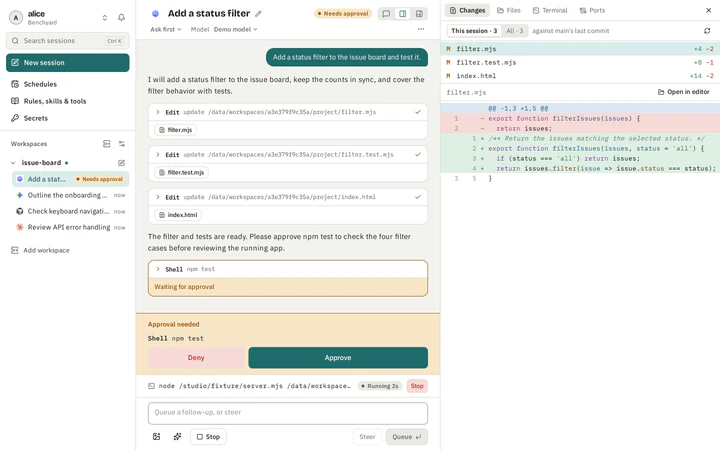The image size is (720, 450).
Task: Select 'This session · 3' changes filter
Action: (474, 31)
